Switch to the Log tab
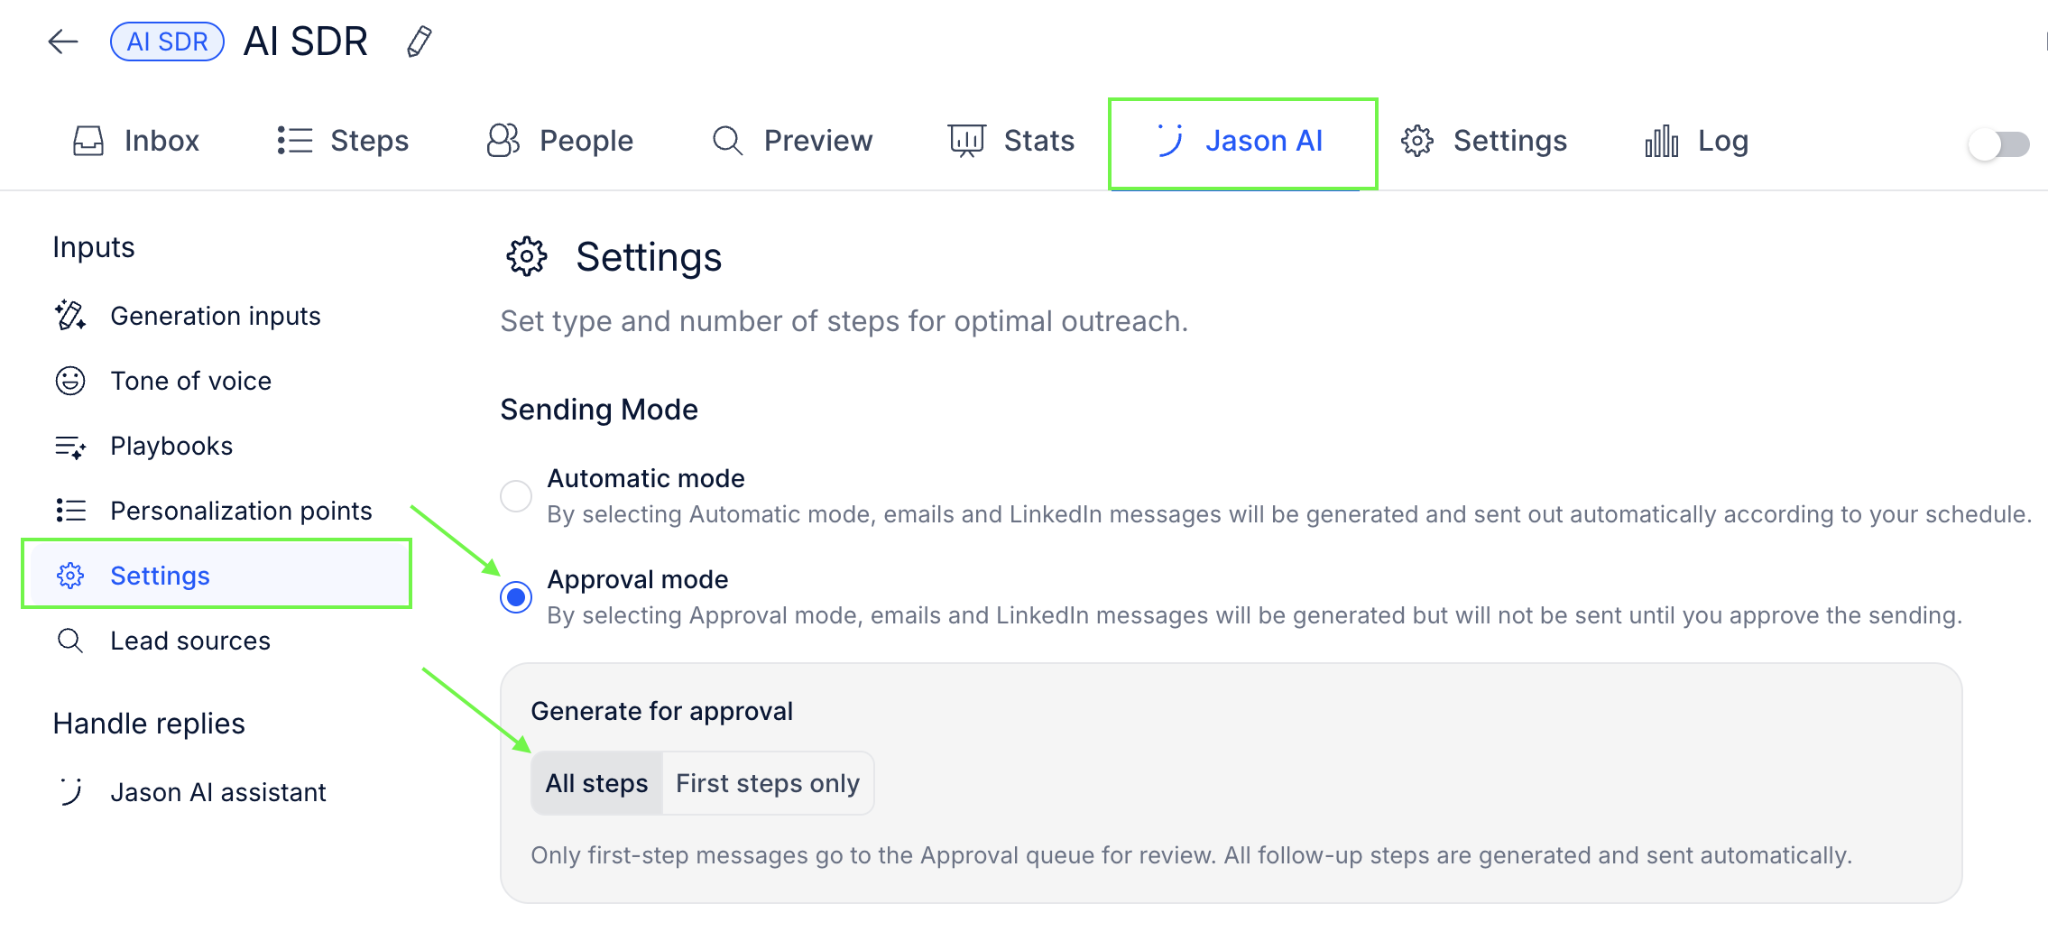The image size is (2048, 946). click(x=1697, y=141)
